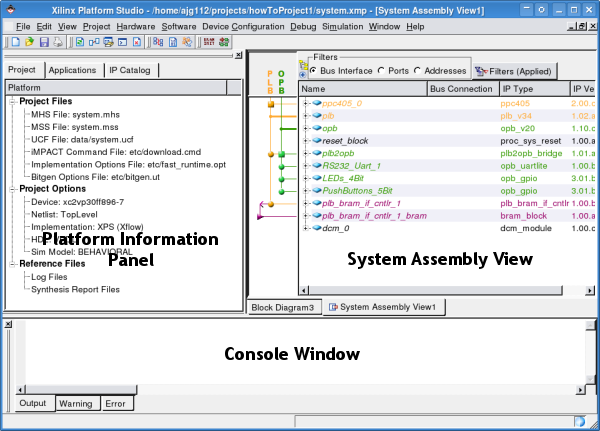Viewport: 600px width, 431px height.
Task: Click the green blocks red arrow icon
Action: pos(224,42)
